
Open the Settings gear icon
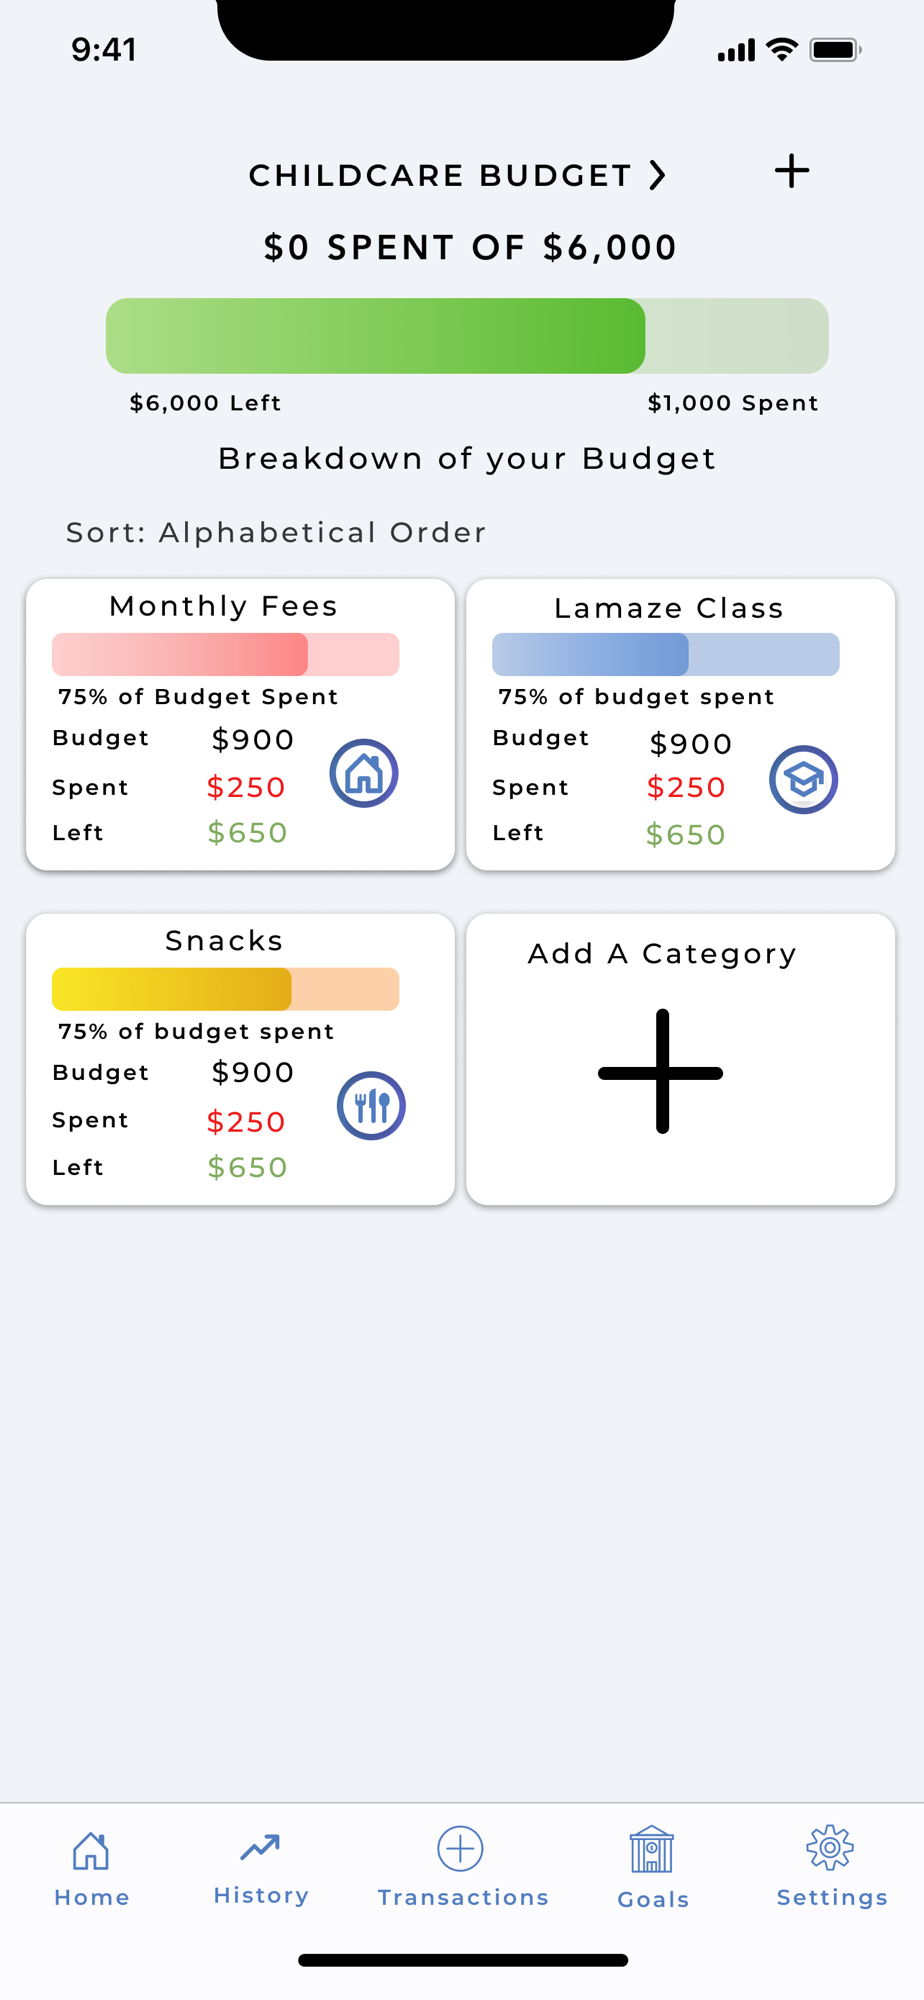pyautogui.click(x=830, y=1848)
